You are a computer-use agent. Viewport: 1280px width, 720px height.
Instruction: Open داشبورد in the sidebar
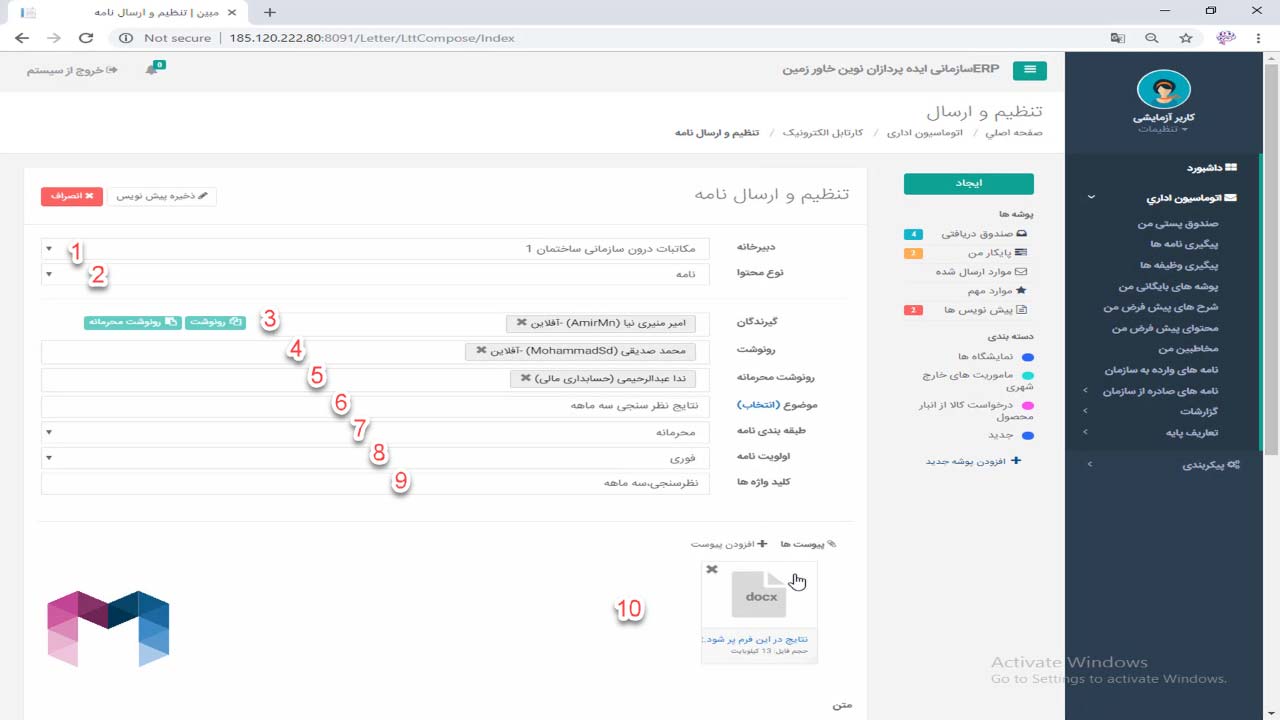[1212, 168]
